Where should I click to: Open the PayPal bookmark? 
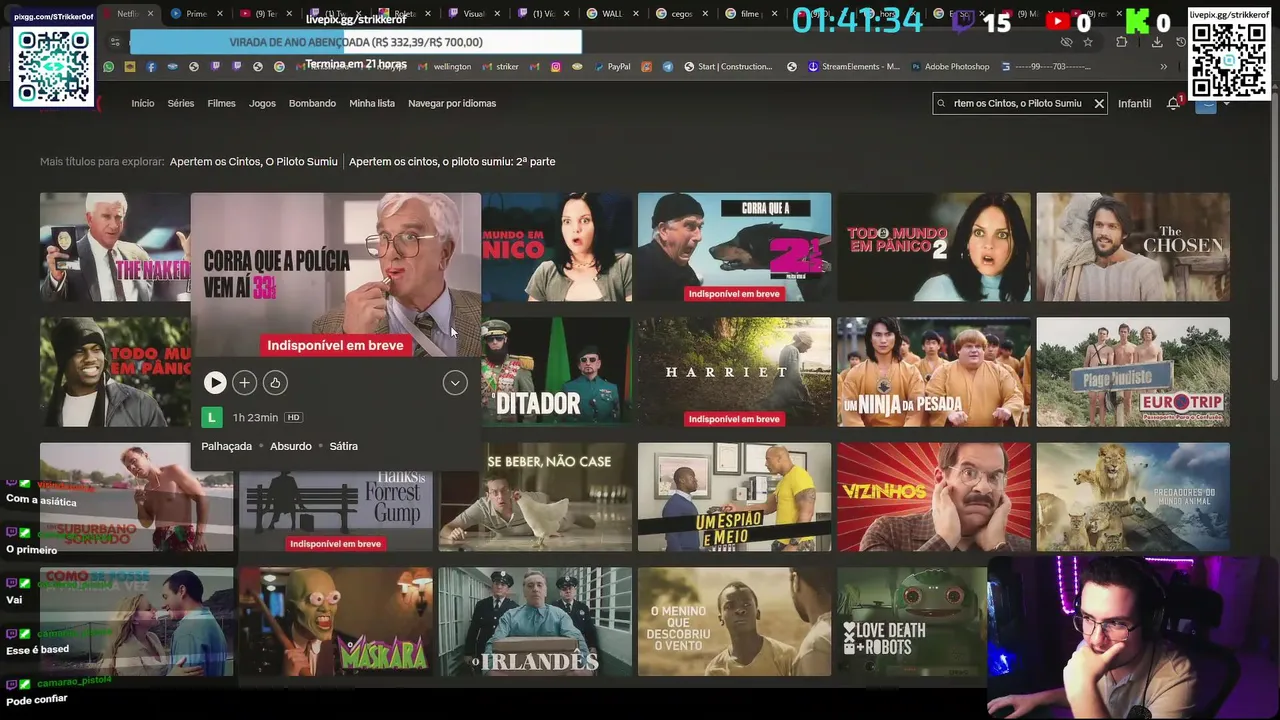coord(612,67)
